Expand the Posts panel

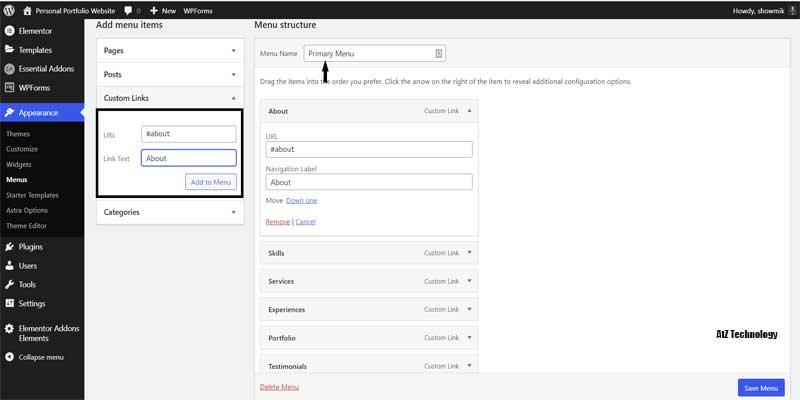[x=234, y=74]
